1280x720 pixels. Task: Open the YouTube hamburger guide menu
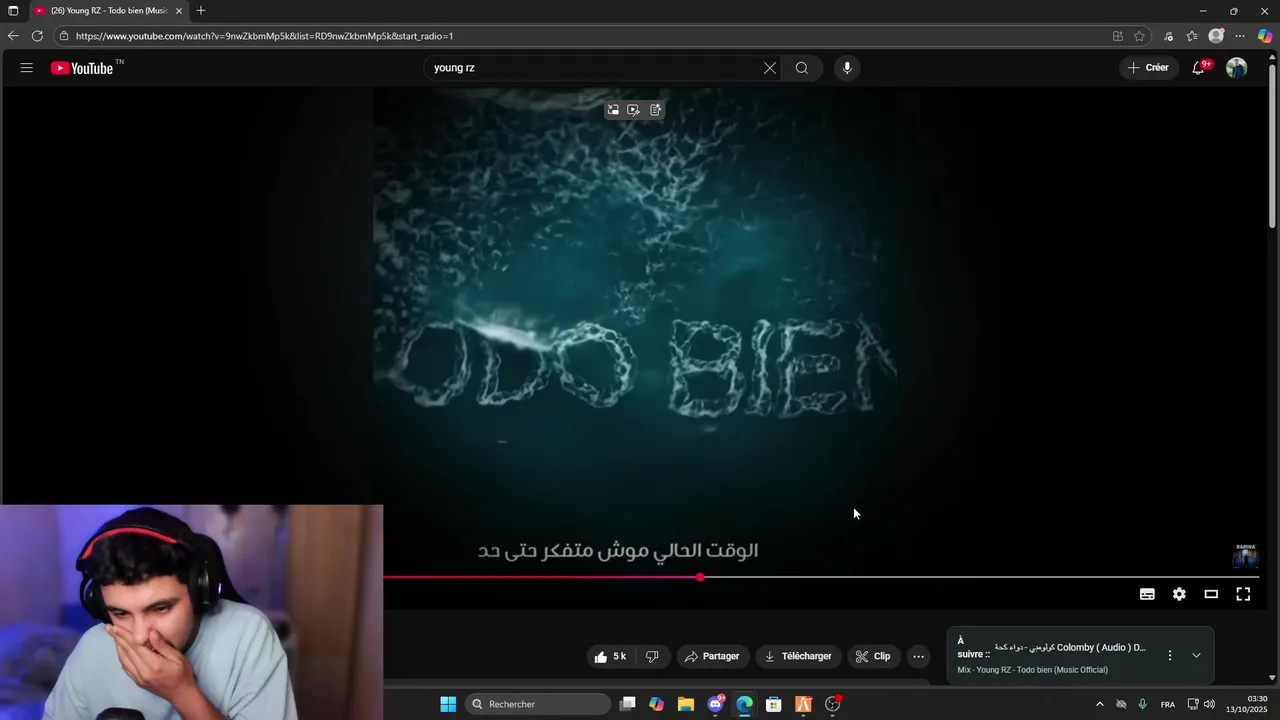(x=27, y=68)
